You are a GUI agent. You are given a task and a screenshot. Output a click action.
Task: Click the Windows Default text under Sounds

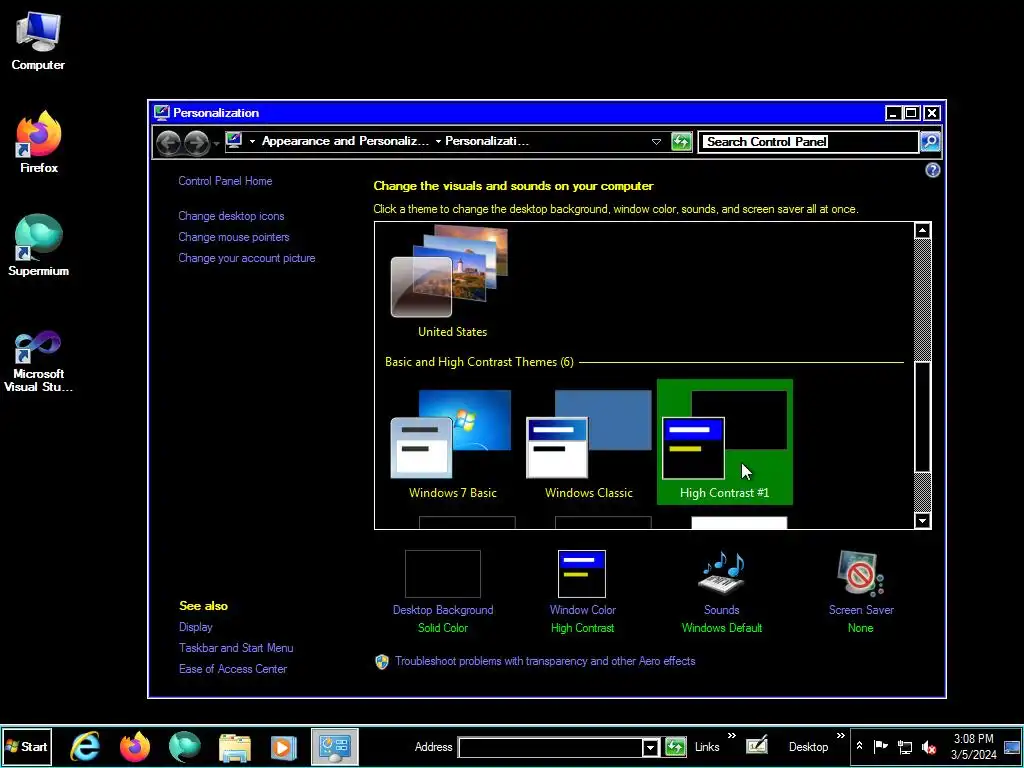pyautogui.click(x=722, y=628)
